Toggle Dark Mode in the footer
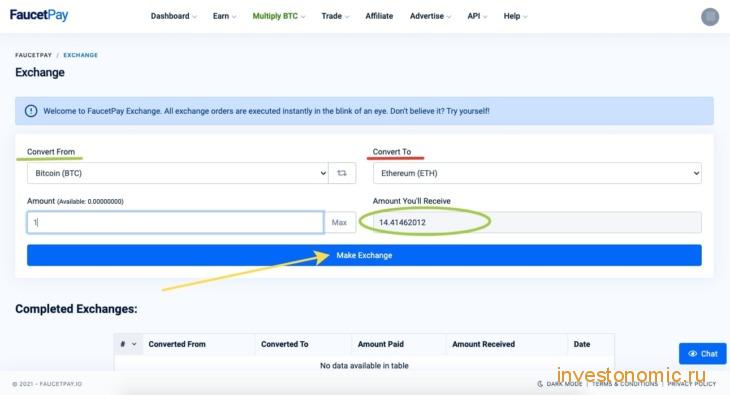The width and height of the screenshot is (730, 395). (560, 384)
